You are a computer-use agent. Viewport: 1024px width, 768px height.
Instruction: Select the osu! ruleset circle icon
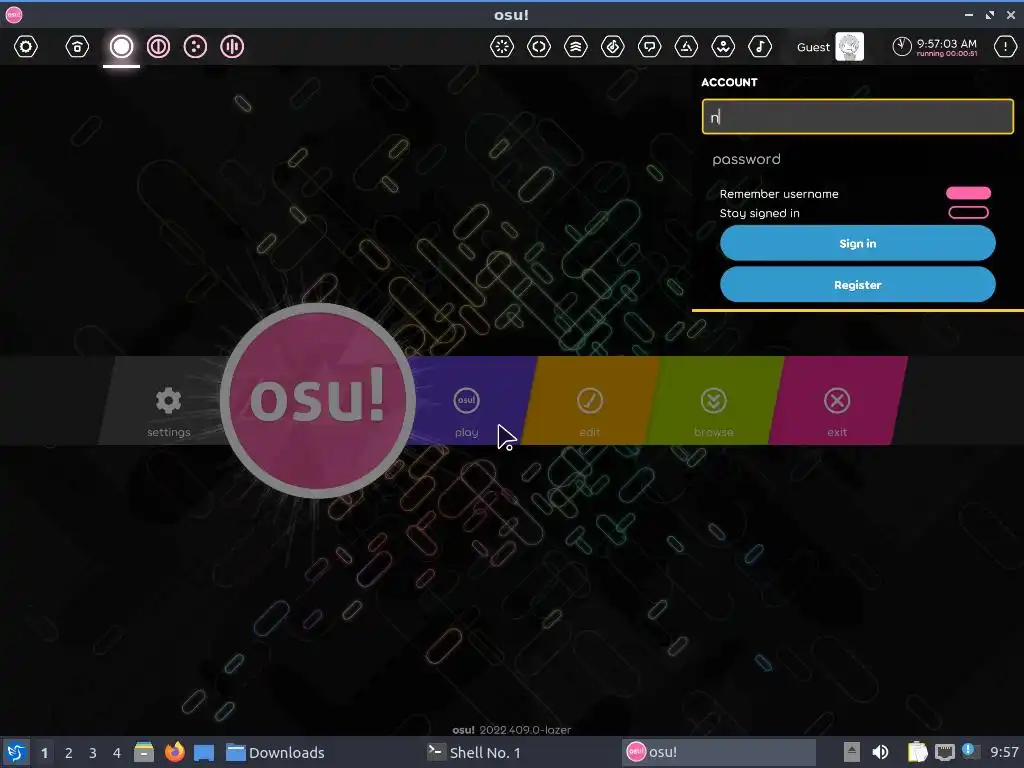point(121,46)
